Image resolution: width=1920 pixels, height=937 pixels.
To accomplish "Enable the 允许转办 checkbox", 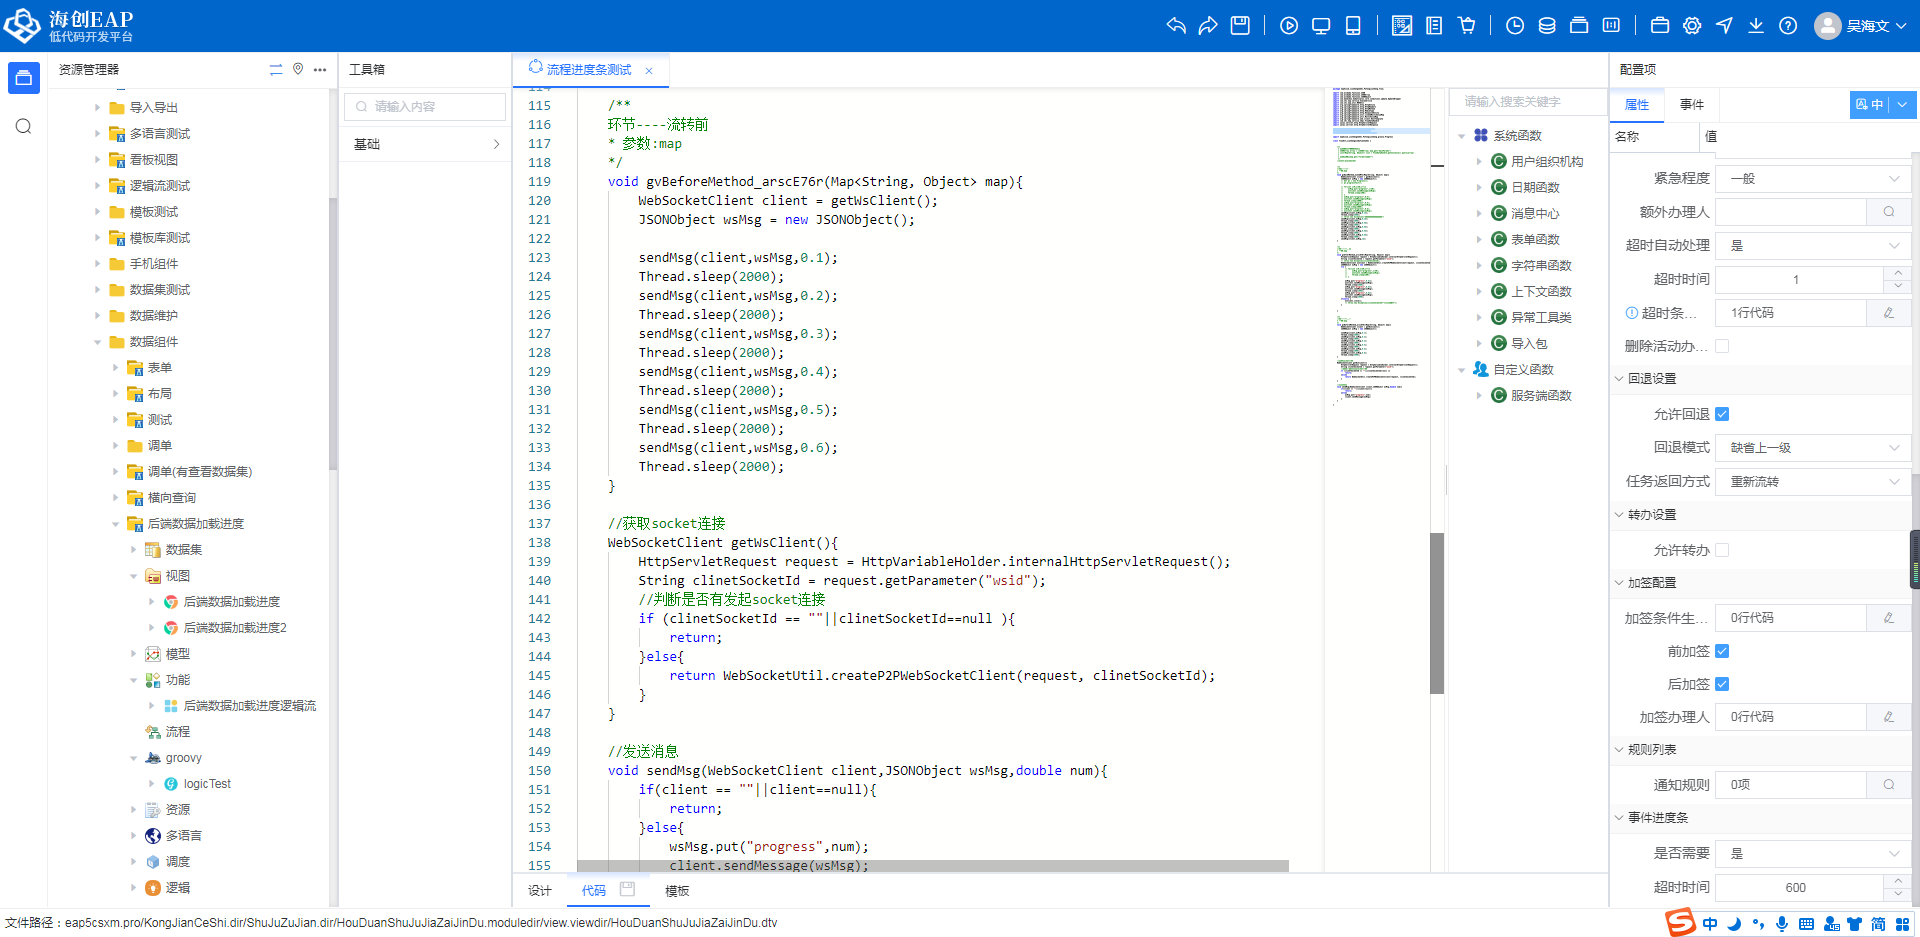I will coord(1722,550).
